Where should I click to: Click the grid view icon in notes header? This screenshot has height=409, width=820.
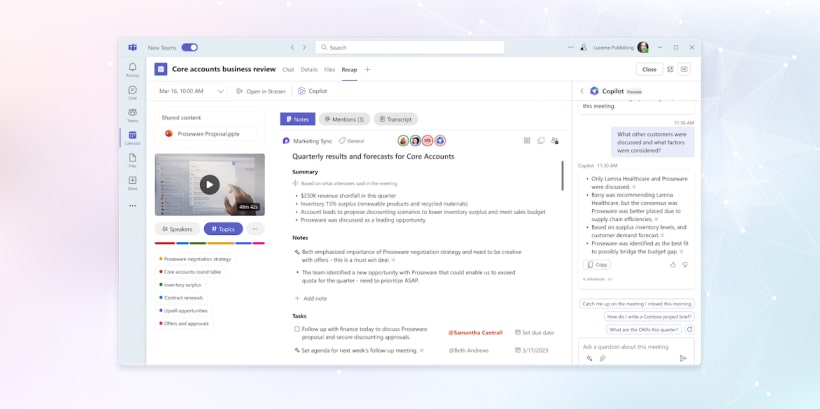(x=527, y=141)
